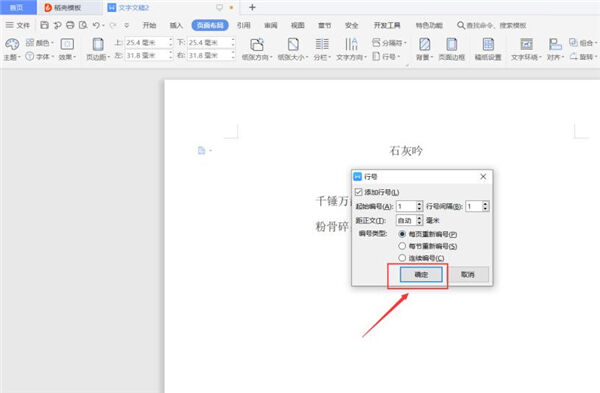Open the 行号 line numbers dropdown in ribbon
The height and width of the screenshot is (393, 600).
pos(387,57)
